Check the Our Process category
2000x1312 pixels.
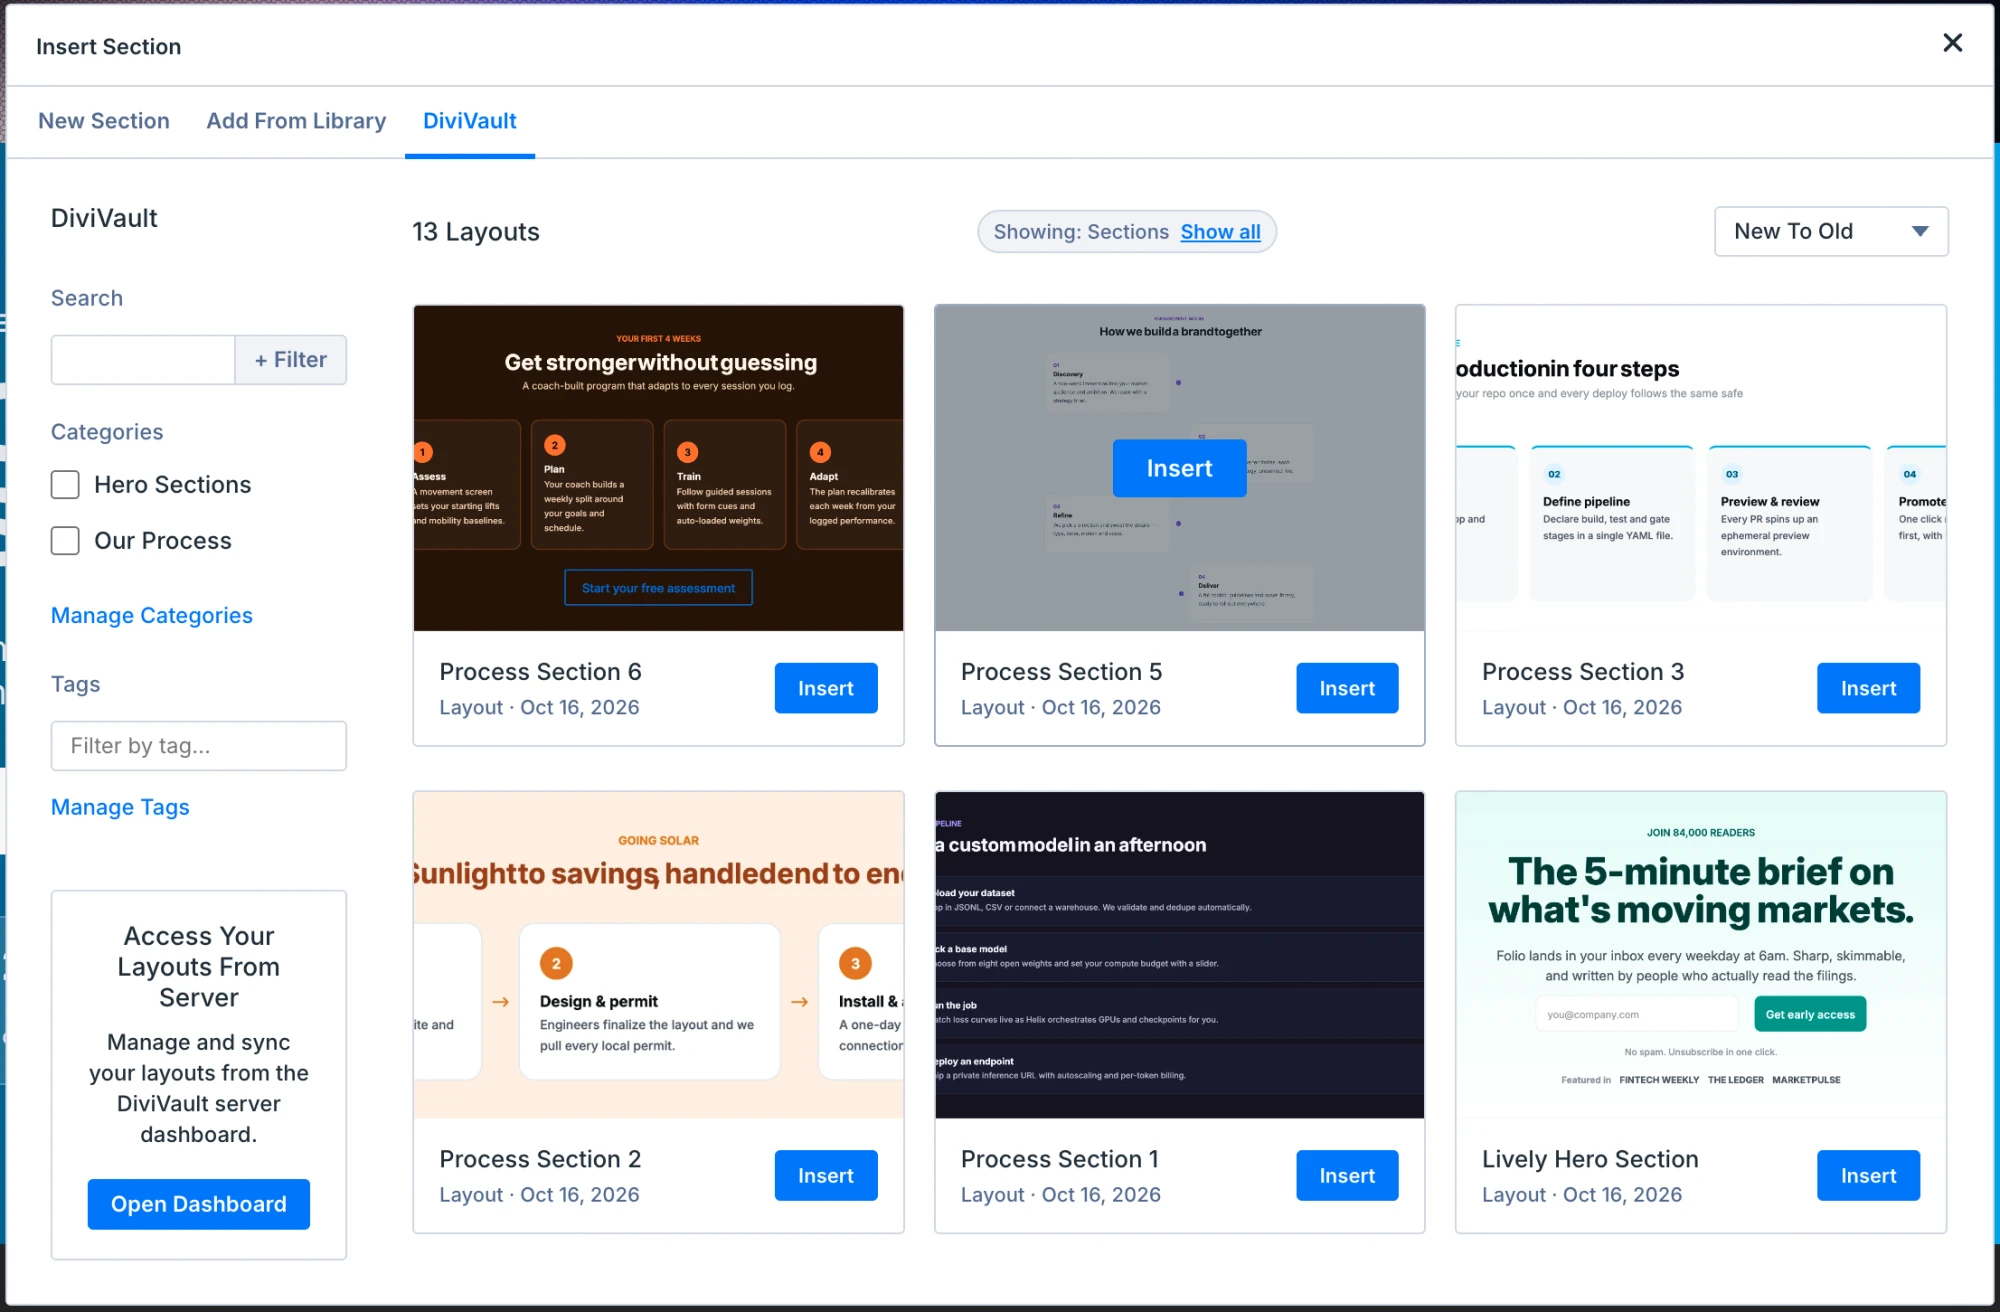pyautogui.click(x=65, y=541)
